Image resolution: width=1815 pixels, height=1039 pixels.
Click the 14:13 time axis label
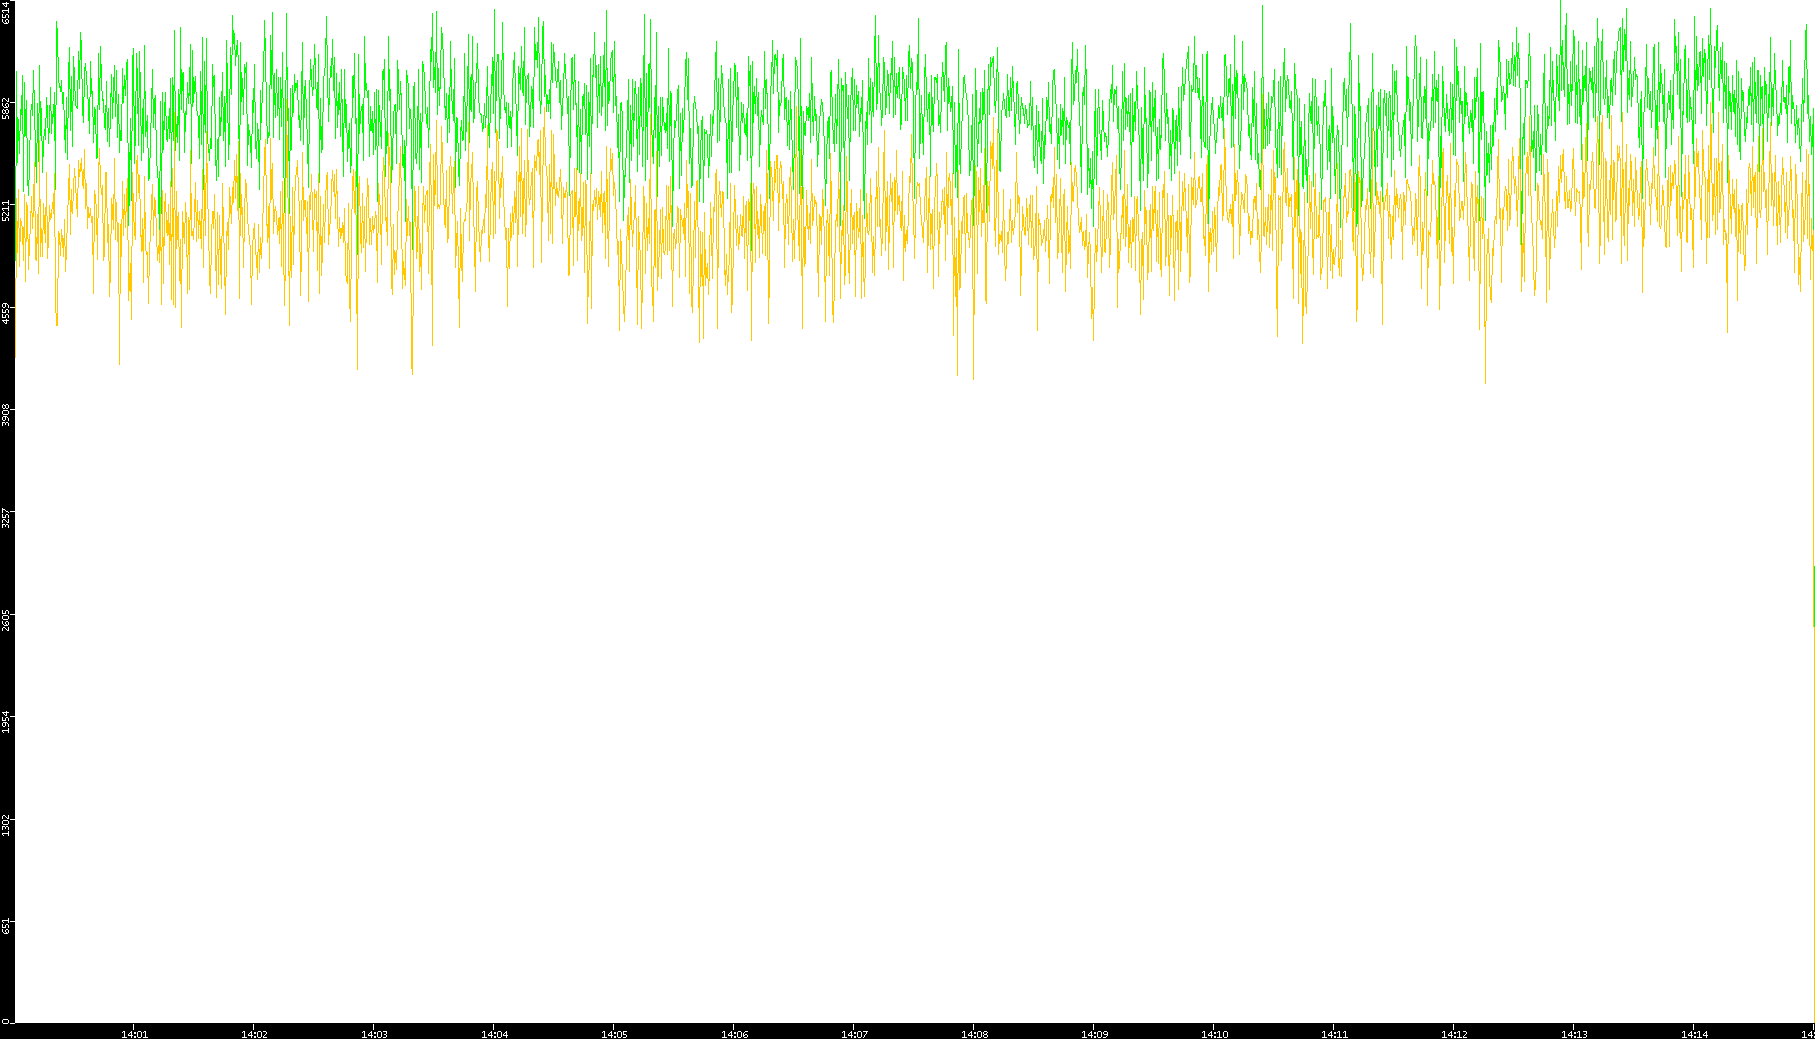click(1574, 1034)
